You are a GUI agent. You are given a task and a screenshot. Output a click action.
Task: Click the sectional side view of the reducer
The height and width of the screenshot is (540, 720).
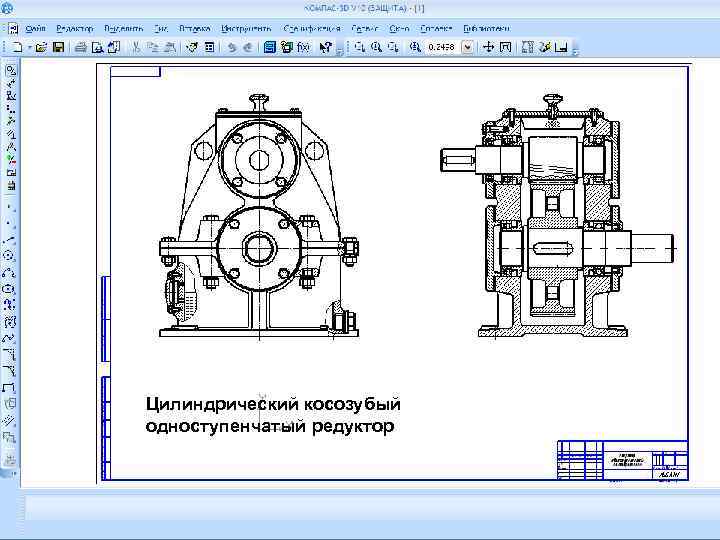pyautogui.click(x=558, y=216)
